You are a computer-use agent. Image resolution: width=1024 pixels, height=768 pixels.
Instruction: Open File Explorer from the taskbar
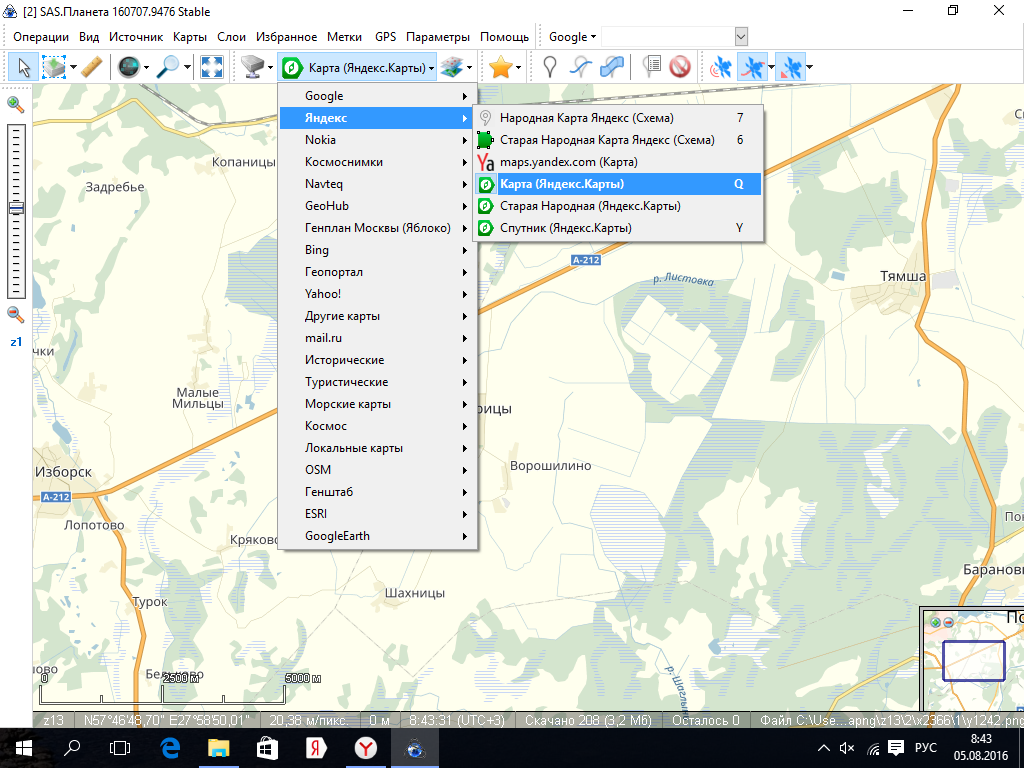(x=219, y=748)
